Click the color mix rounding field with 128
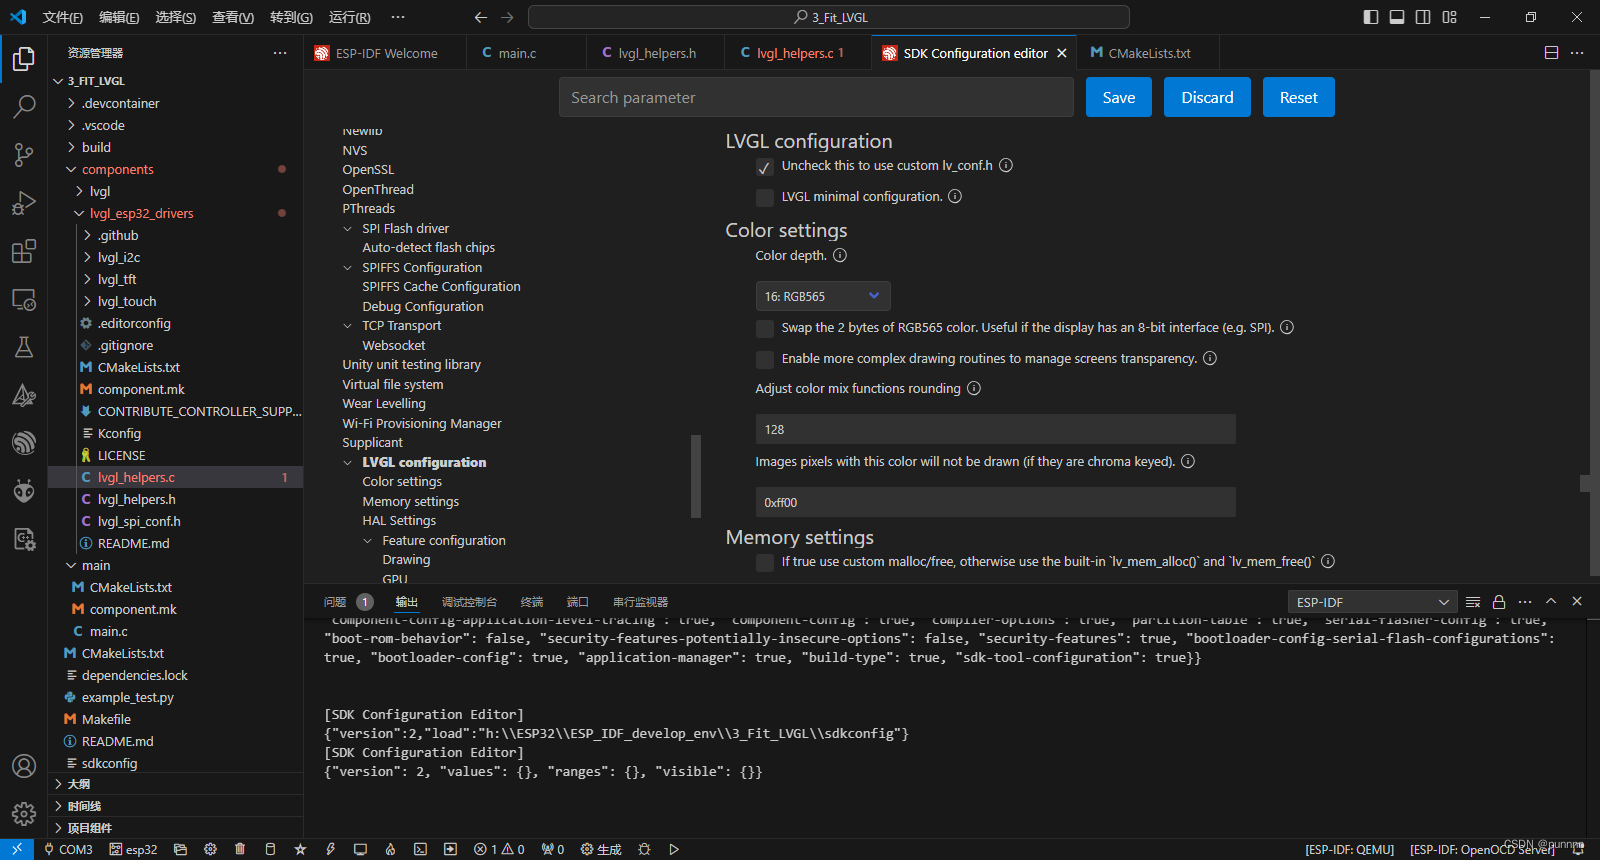This screenshot has height=860, width=1600. 995,429
